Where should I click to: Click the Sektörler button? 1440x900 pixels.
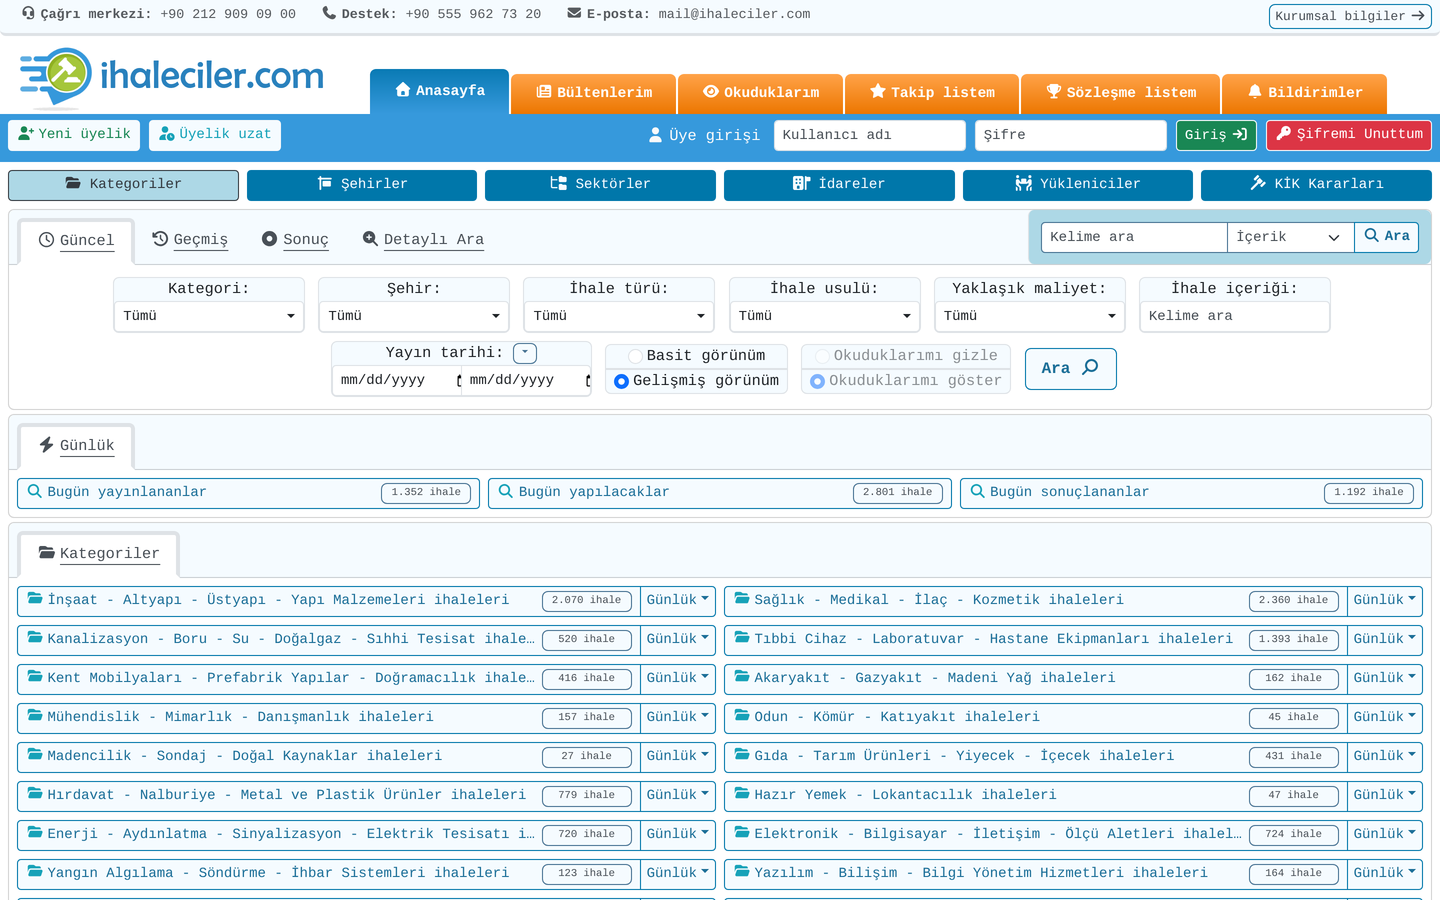[600, 185]
